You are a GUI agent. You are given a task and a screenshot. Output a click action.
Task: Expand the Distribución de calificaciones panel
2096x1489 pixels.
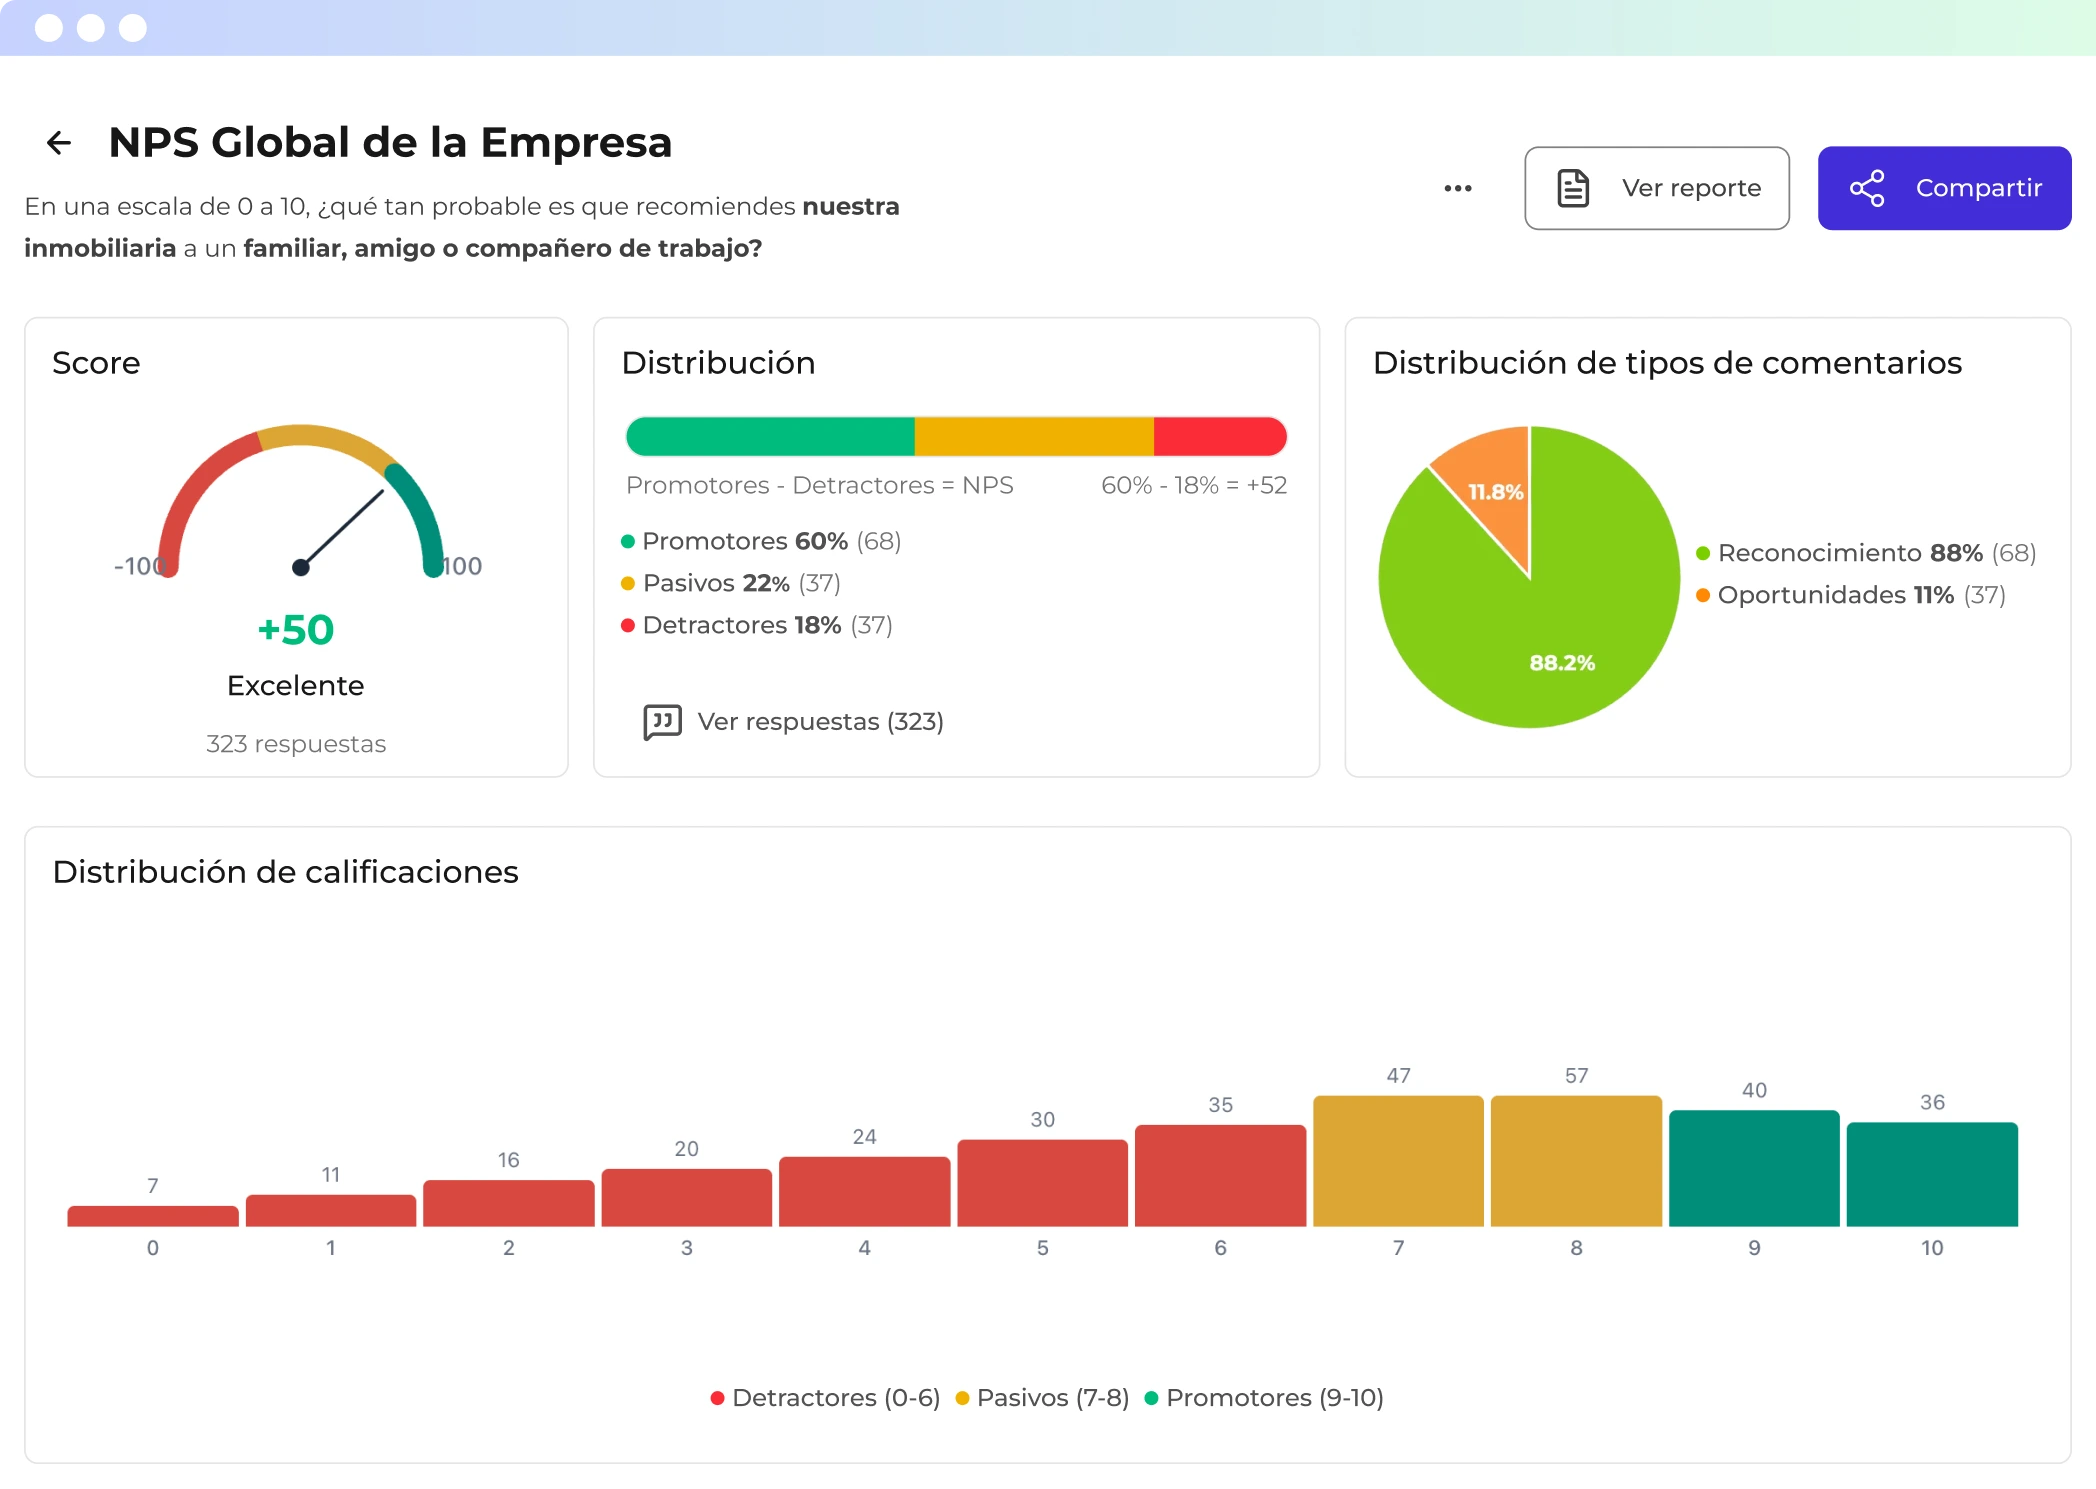[286, 871]
